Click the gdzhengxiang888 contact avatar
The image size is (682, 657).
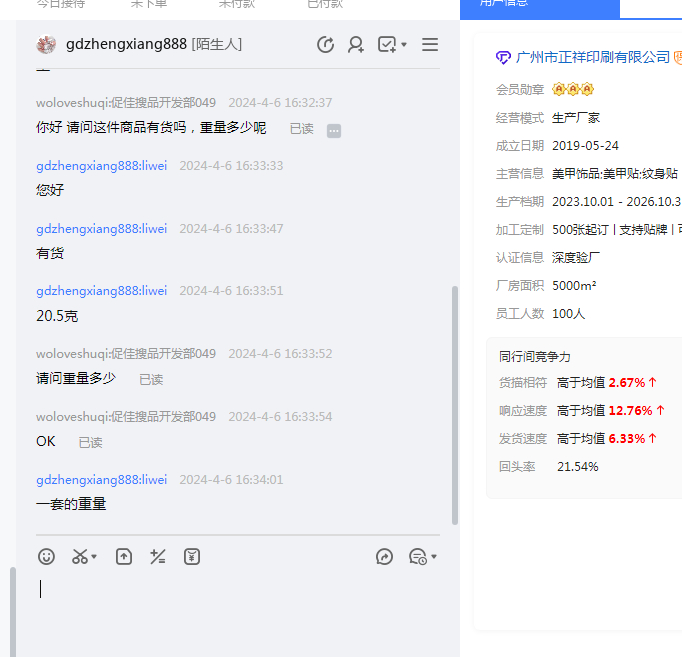[x=46, y=45]
